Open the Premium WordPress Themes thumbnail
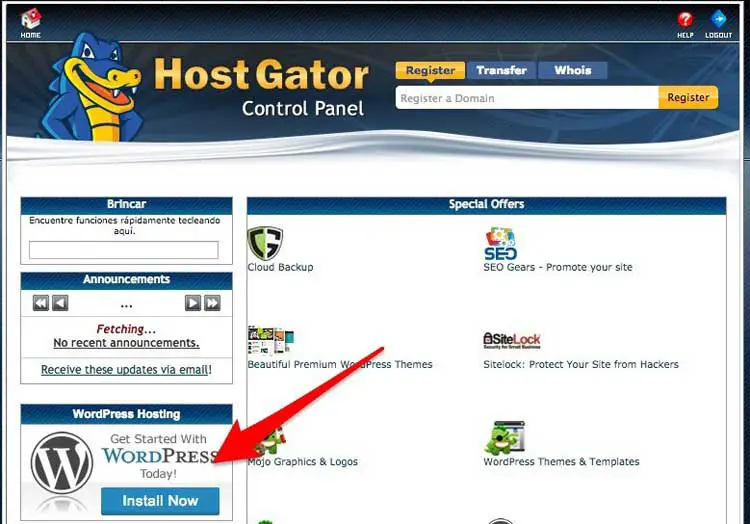Screen dimensions: 750x524 (x=271, y=340)
